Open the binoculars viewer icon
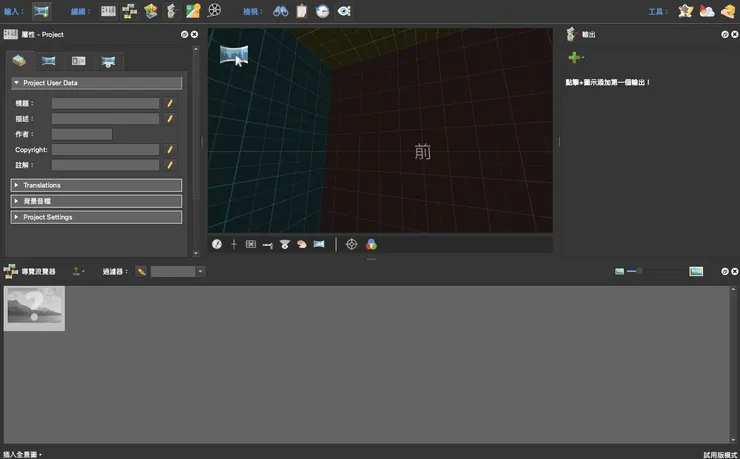Screen dimensions: 740x459 click(x=281, y=11)
